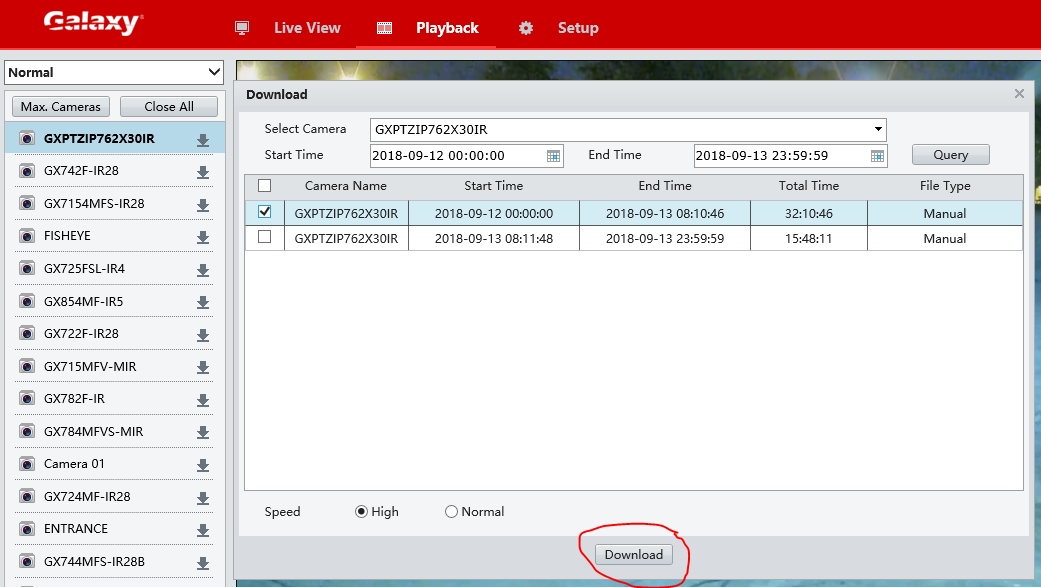Click total time cell 15:48:11
Viewport: 1041px width, 588px height.
(x=809, y=238)
